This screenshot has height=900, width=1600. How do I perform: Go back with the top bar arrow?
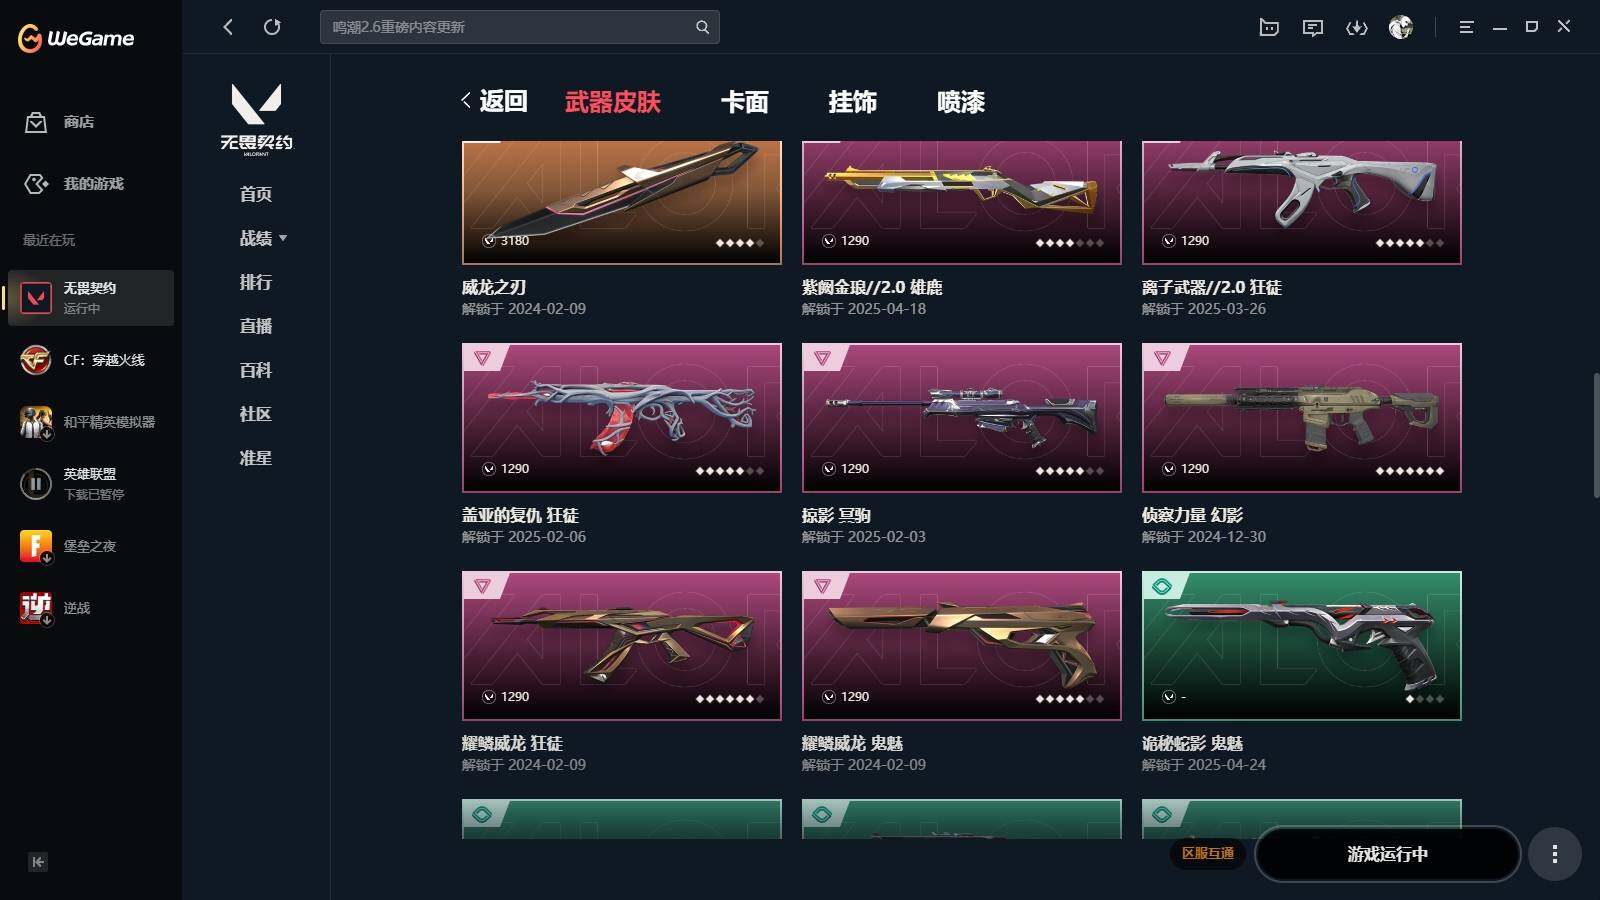pyautogui.click(x=228, y=27)
